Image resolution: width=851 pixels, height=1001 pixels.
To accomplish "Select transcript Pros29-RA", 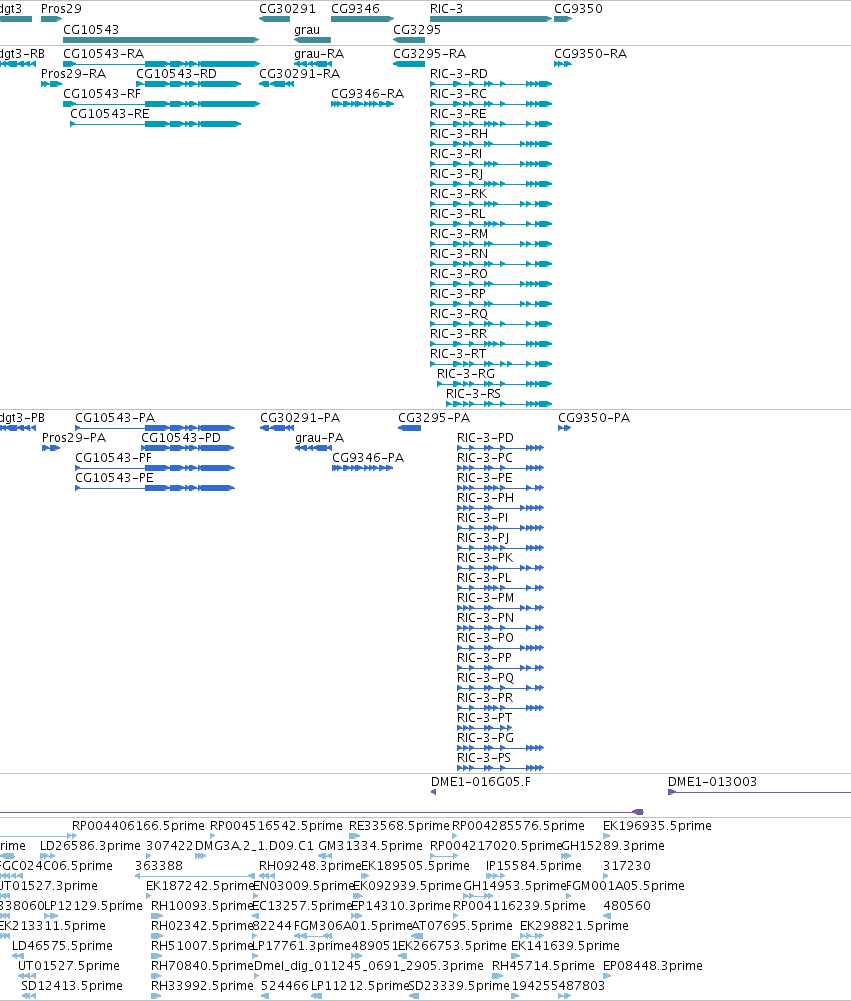I will pyautogui.click(x=73, y=74).
